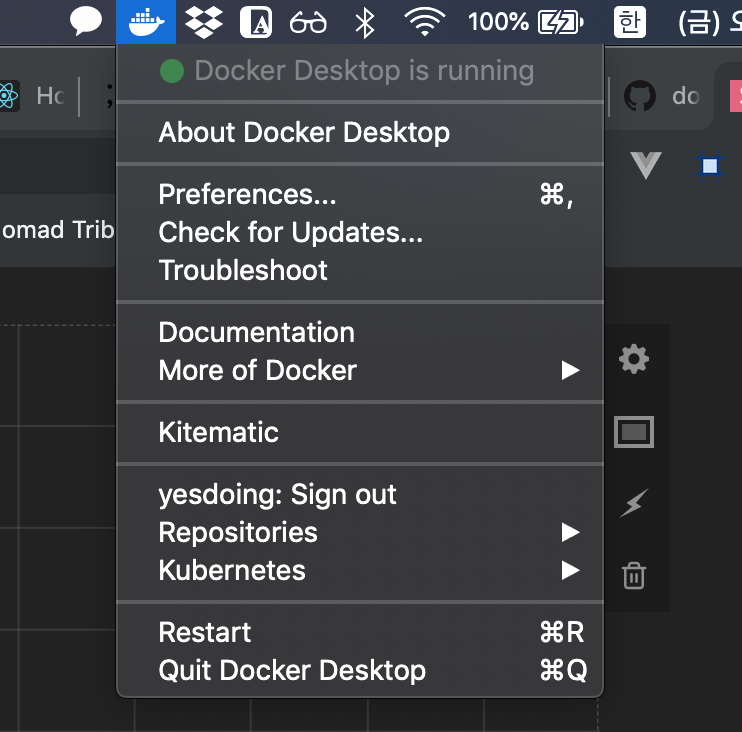Viewport: 742px width, 732px height.
Task: Open Kitematic from the menu
Action: click(218, 433)
